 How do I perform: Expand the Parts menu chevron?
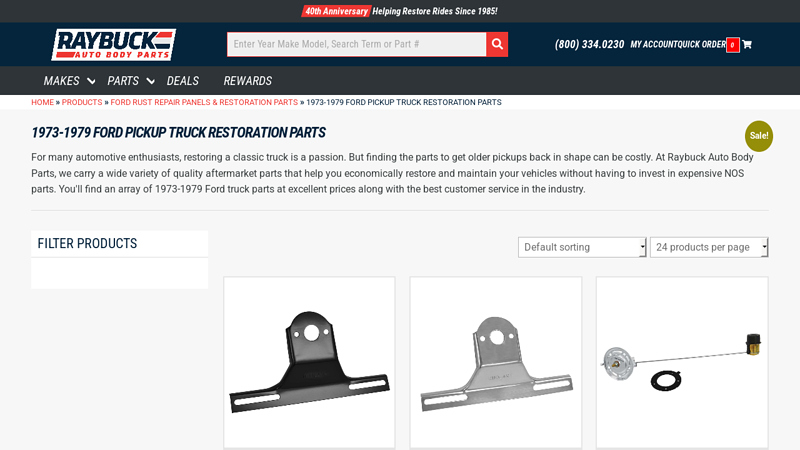click(x=151, y=81)
